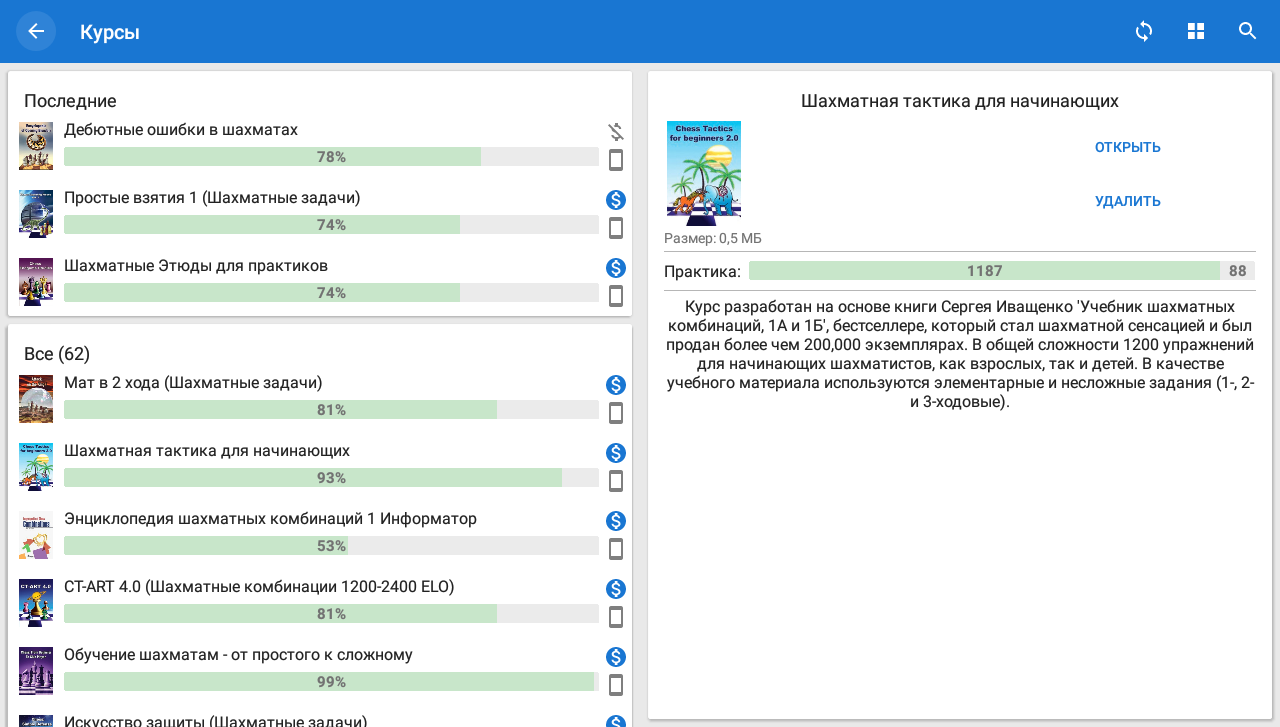This screenshot has width=1280, height=727.
Task: Click dollar icon for Энциклопедия шахматных комбинаций
Action: coord(616,521)
